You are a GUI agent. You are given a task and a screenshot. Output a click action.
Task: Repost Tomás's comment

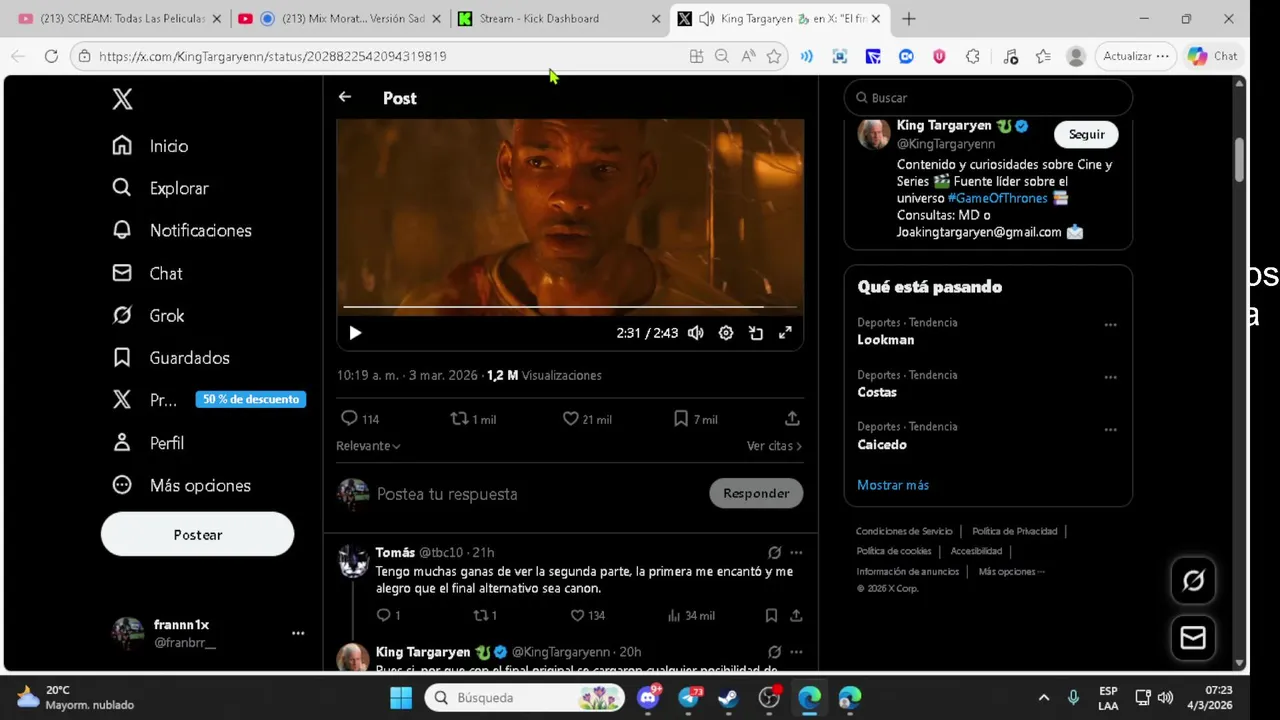click(485, 615)
